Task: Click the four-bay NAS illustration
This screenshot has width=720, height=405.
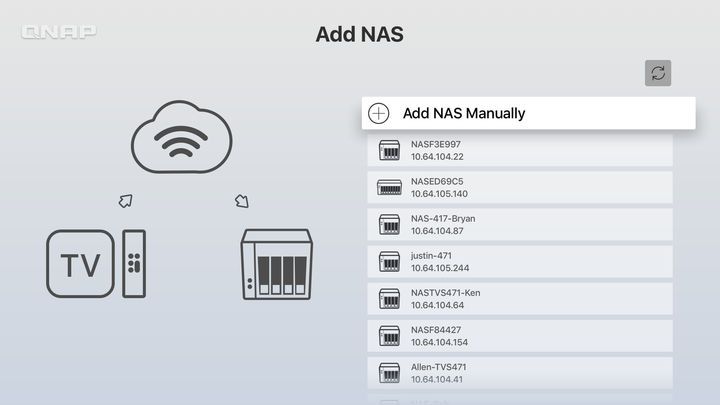Action: 277,264
